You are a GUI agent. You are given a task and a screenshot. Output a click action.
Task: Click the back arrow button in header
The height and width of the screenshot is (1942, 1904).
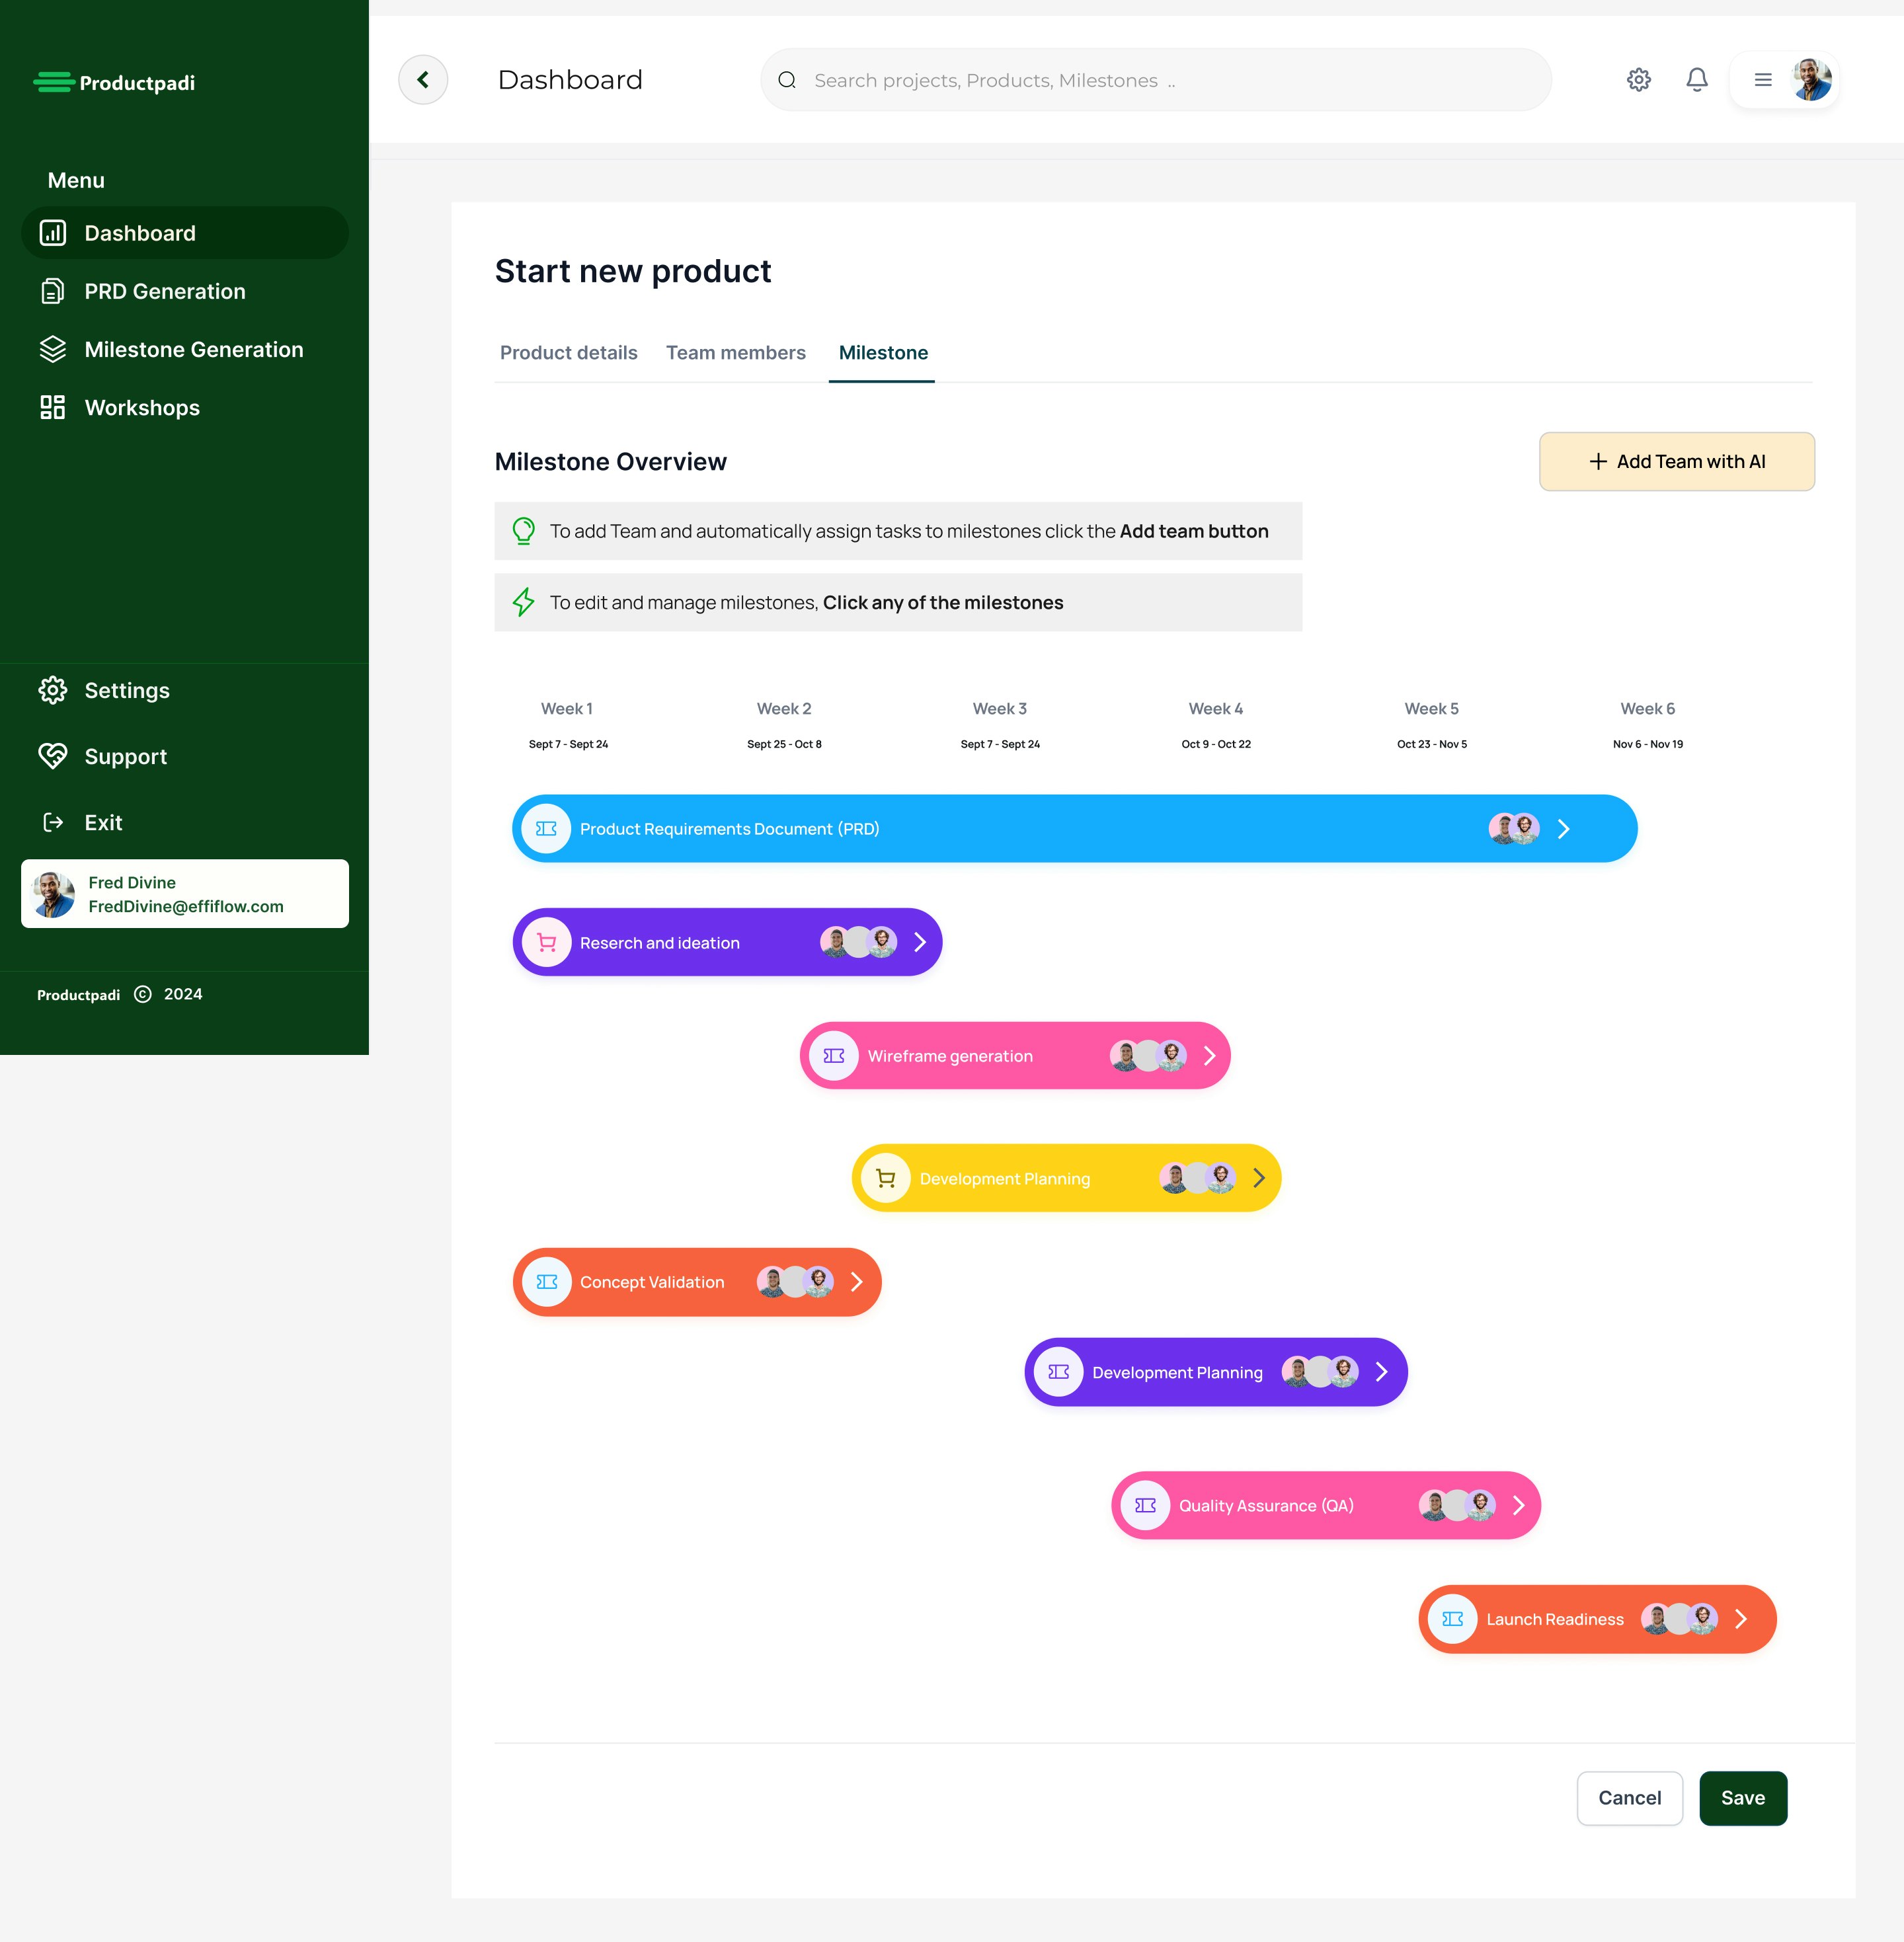point(422,80)
